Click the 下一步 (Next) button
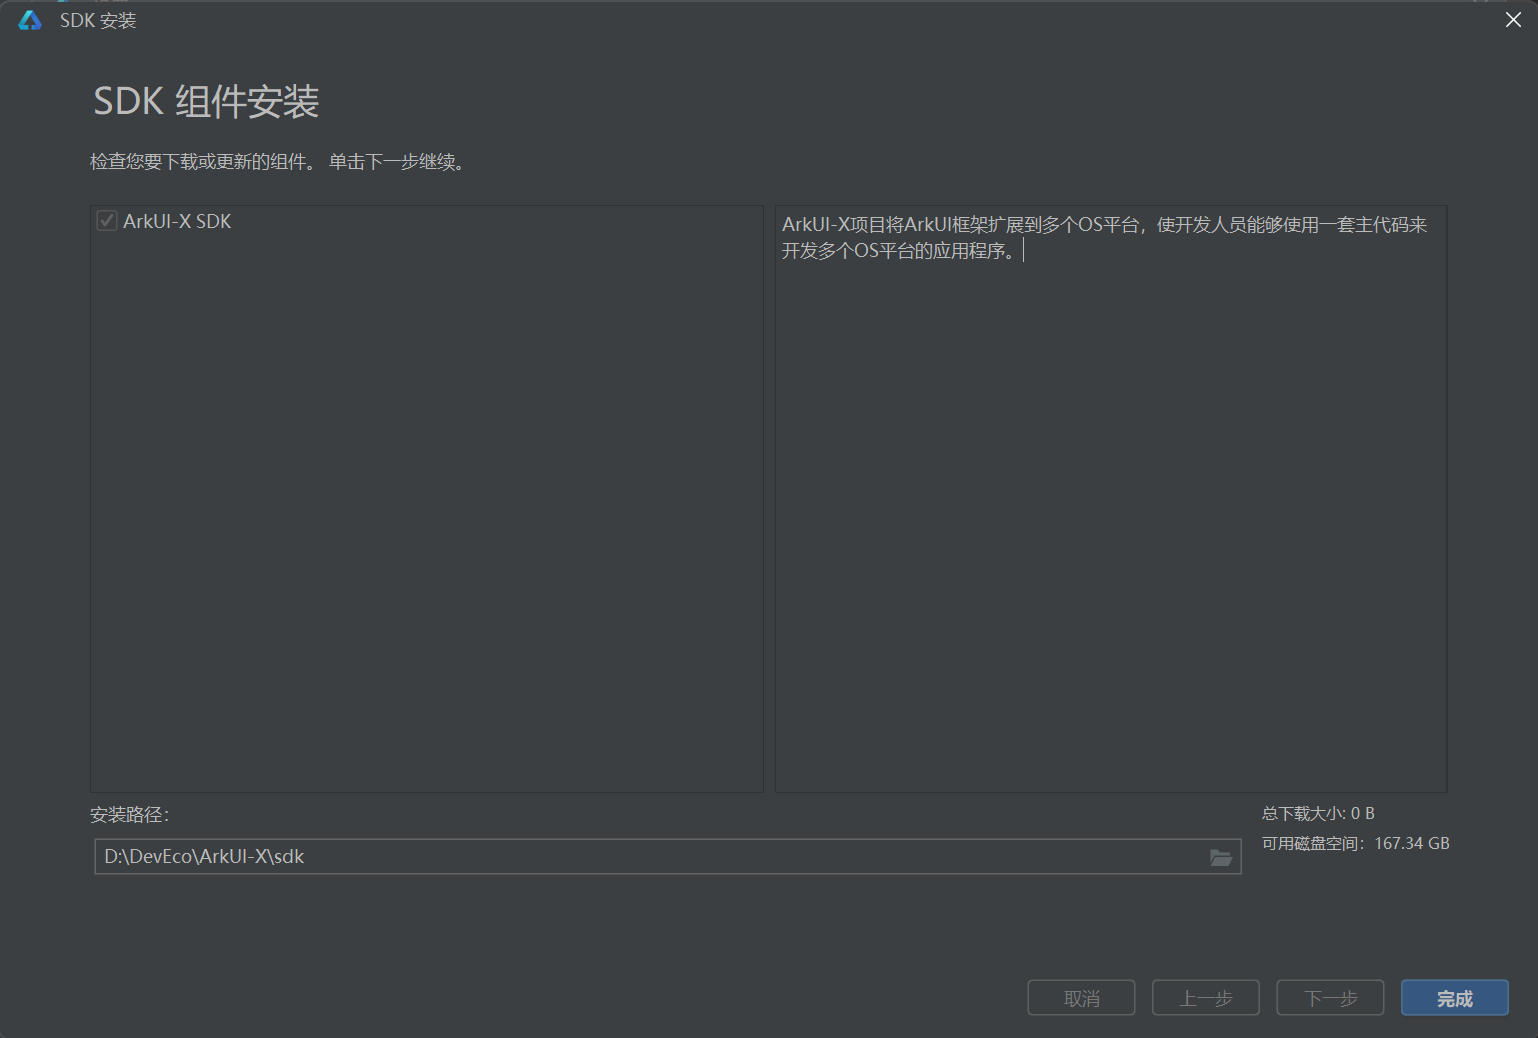1538x1038 pixels. click(1330, 998)
